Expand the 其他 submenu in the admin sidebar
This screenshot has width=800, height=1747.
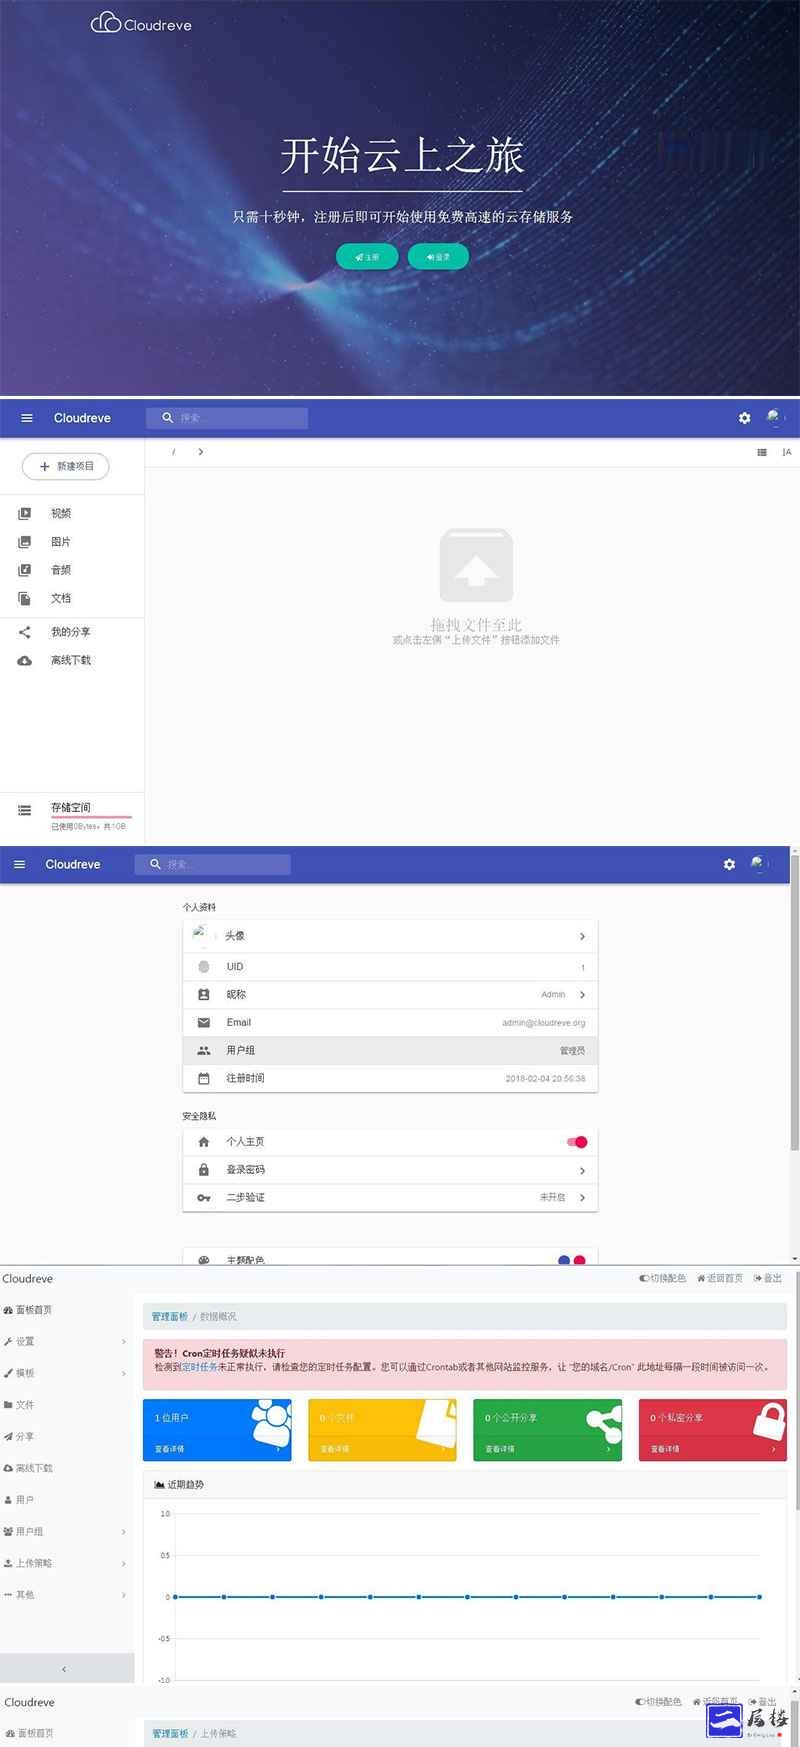(x=124, y=1595)
